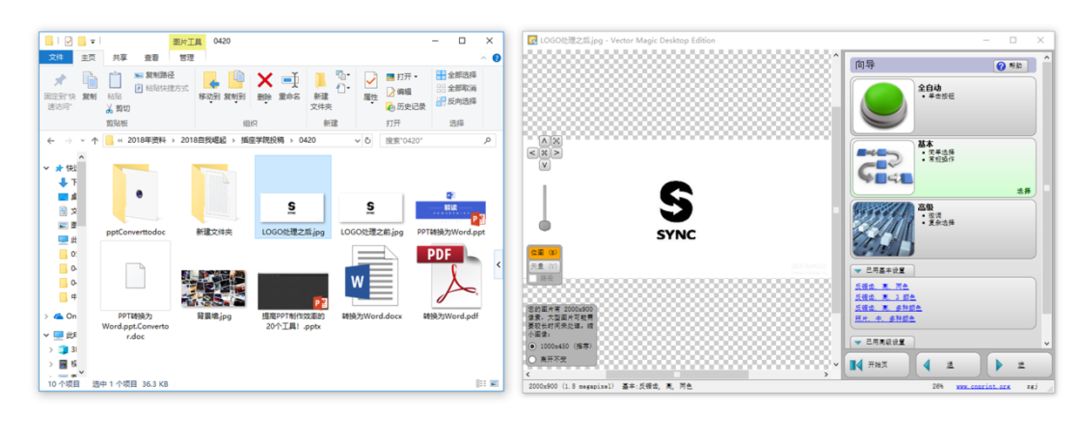The height and width of the screenshot is (441, 1080).
Task: Click the search magnifier icon in Explorer
Action: click(x=488, y=141)
